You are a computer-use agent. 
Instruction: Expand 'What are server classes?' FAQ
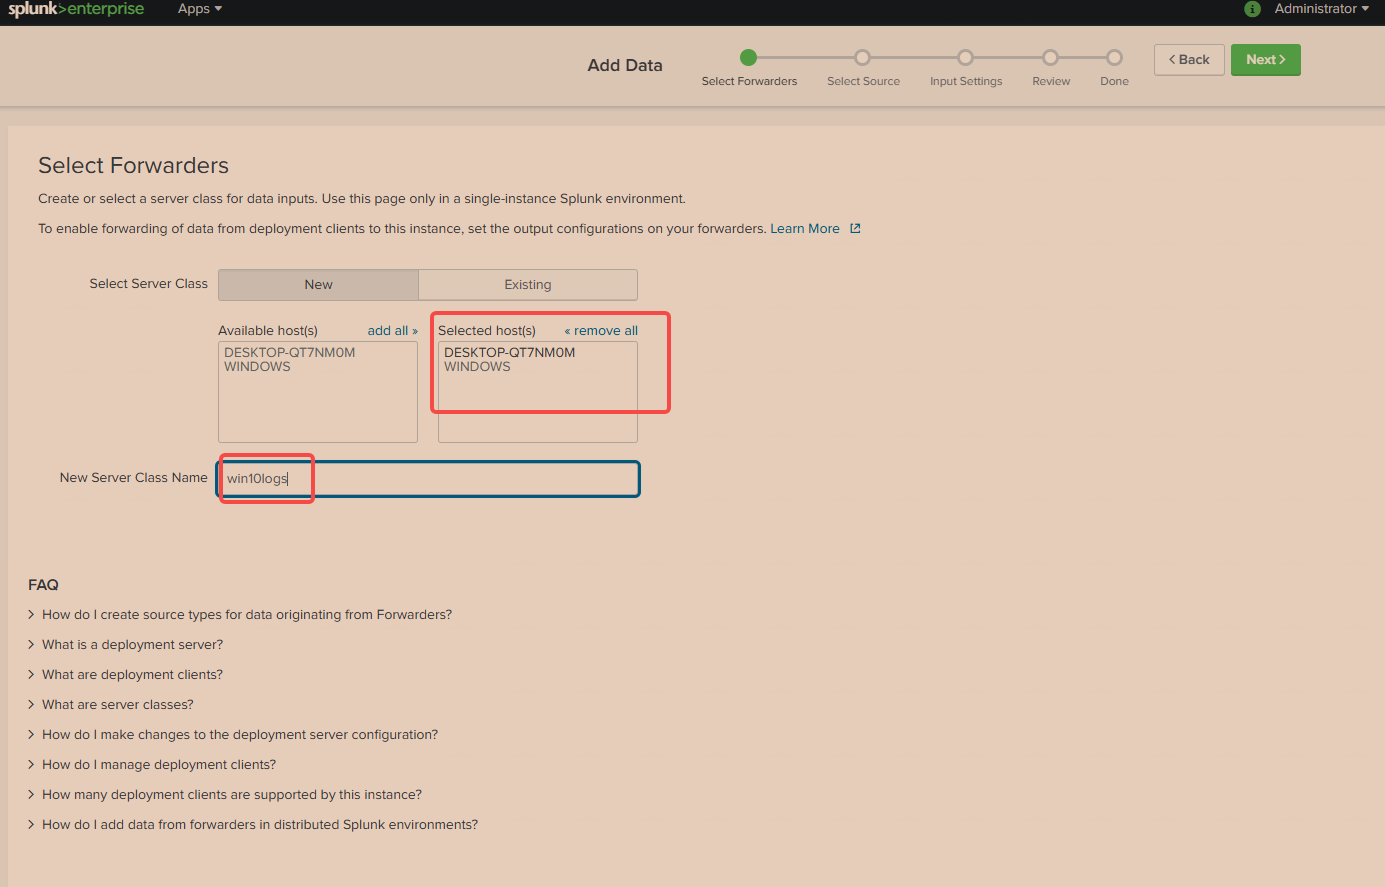coord(111,705)
